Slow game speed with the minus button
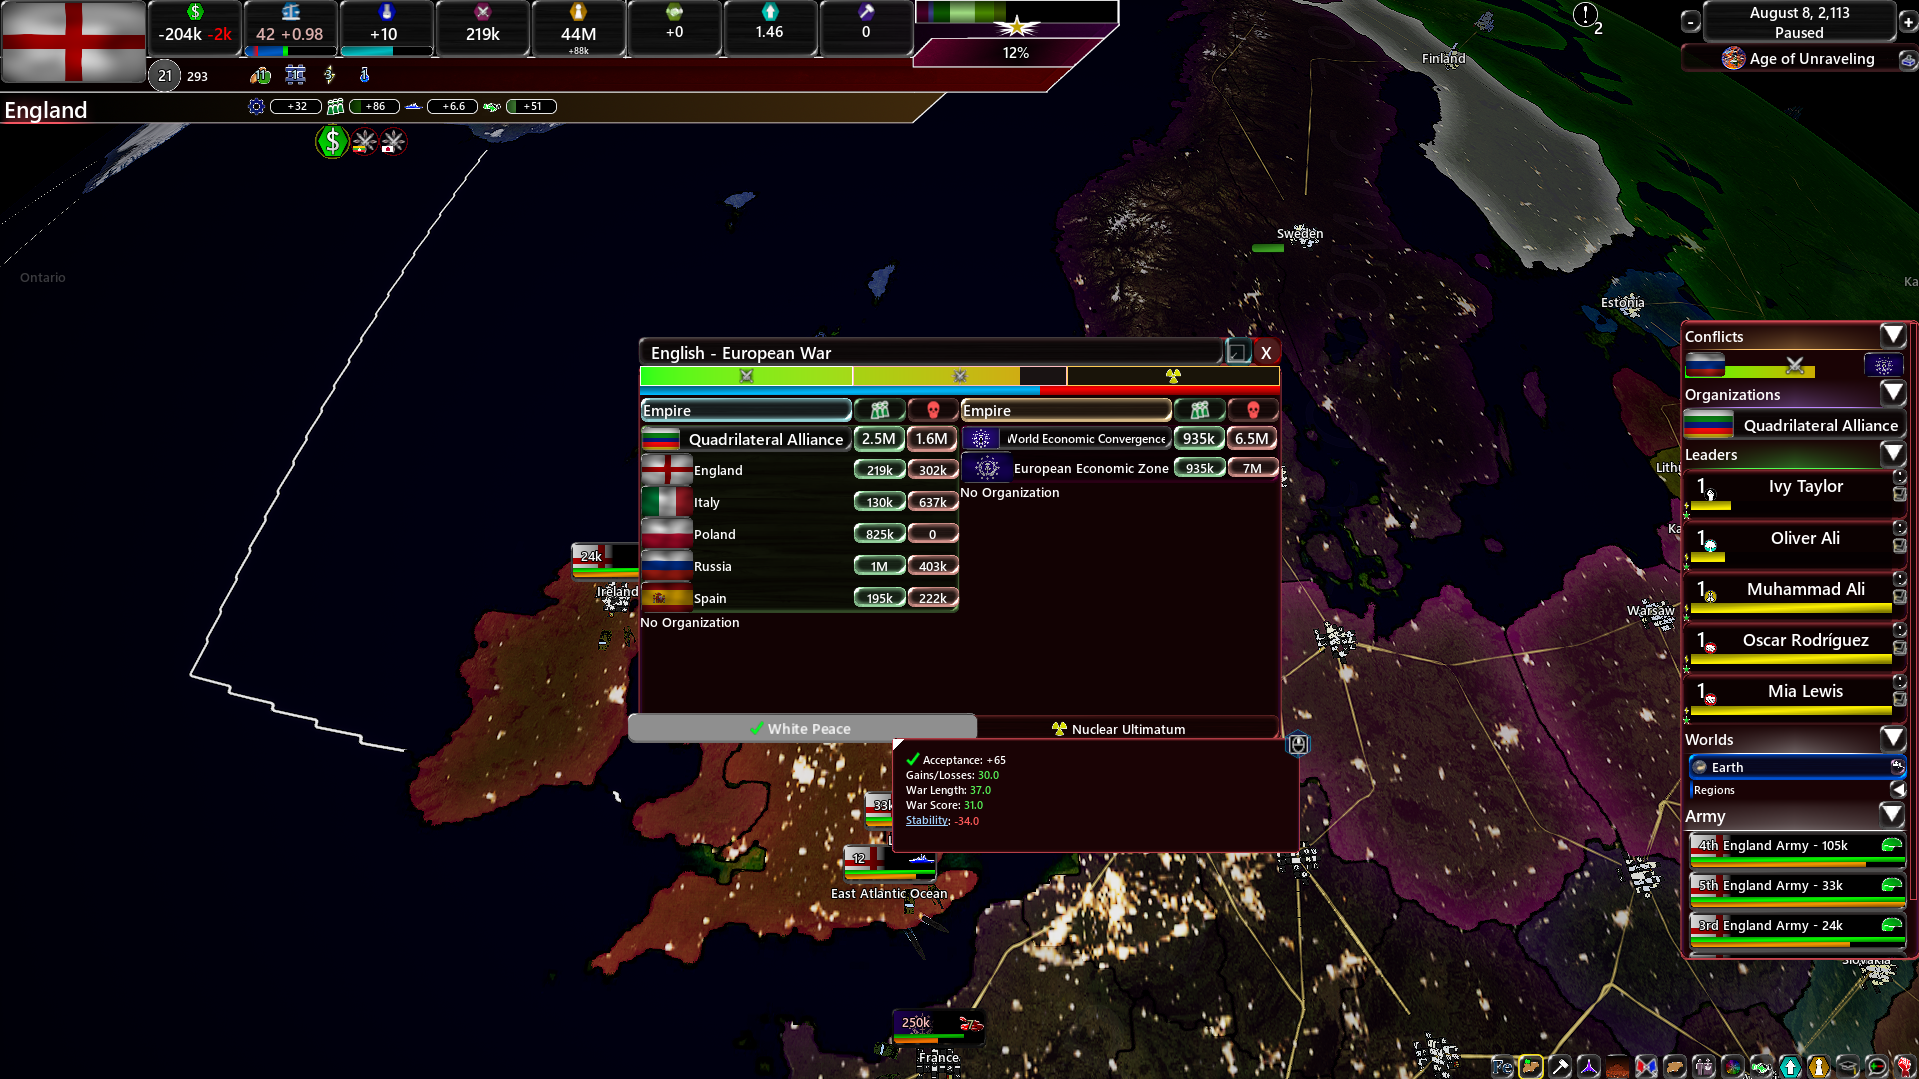The image size is (1919, 1079). tap(1691, 22)
